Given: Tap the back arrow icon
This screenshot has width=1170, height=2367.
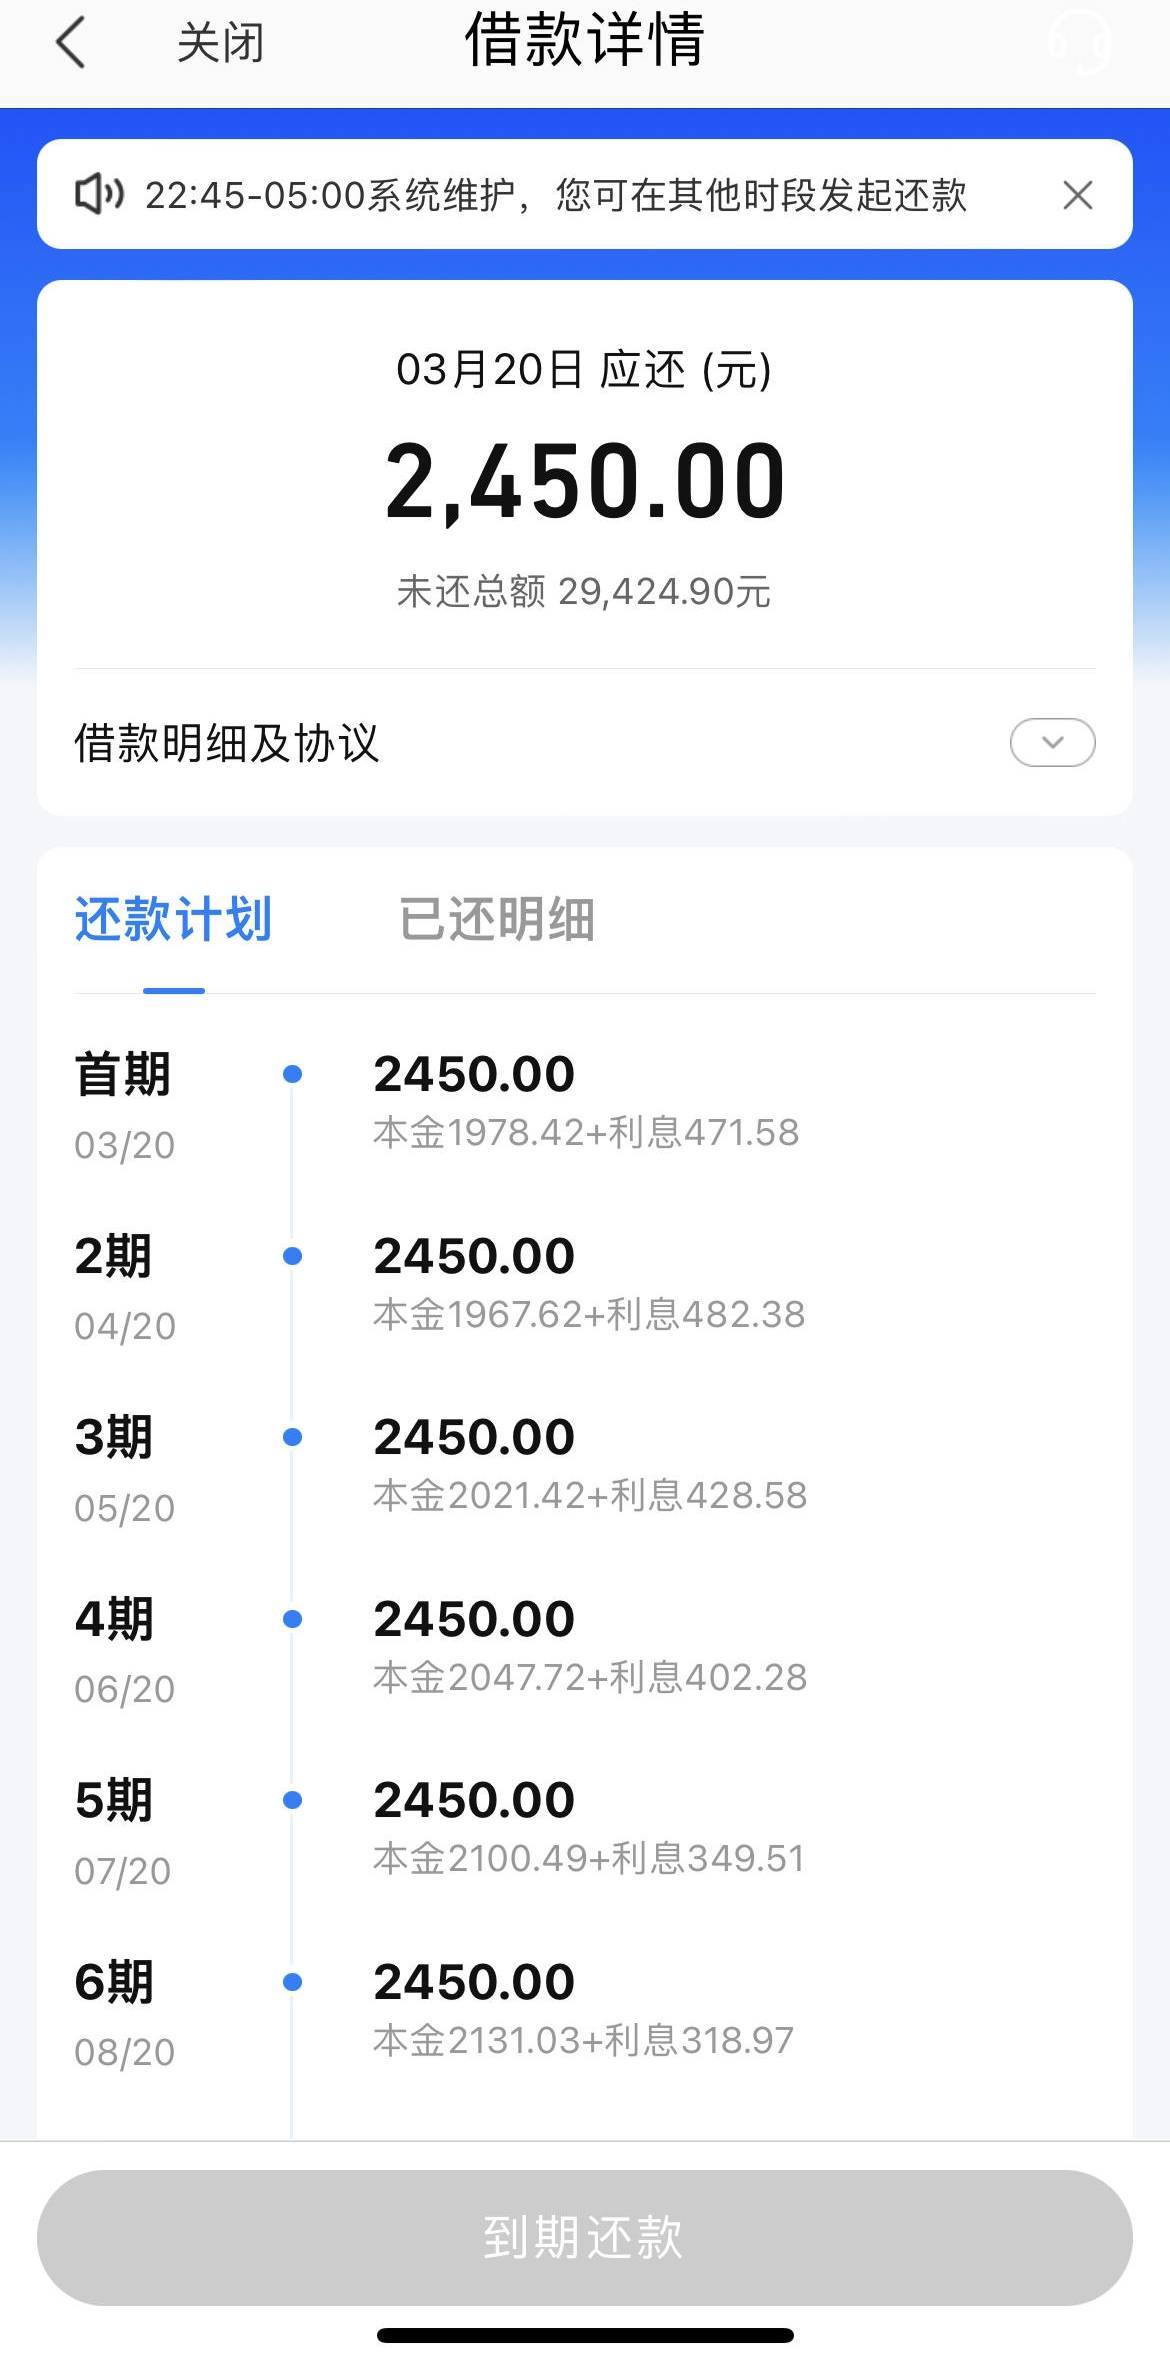Looking at the screenshot, I should tap(71, 43).
